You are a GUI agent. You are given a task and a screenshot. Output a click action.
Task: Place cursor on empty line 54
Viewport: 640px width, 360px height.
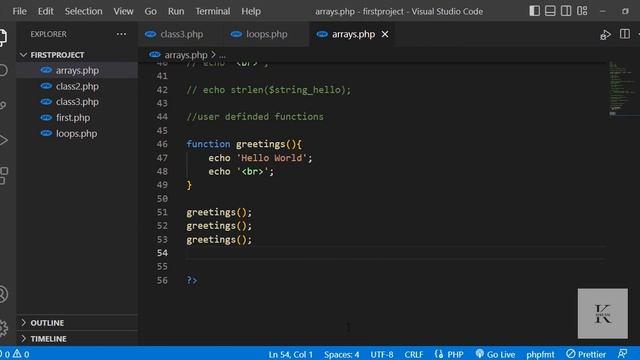395,253
